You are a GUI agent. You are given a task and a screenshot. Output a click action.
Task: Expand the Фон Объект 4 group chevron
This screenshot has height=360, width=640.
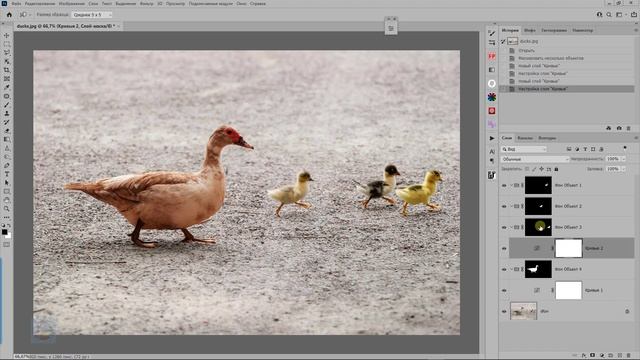511,269
